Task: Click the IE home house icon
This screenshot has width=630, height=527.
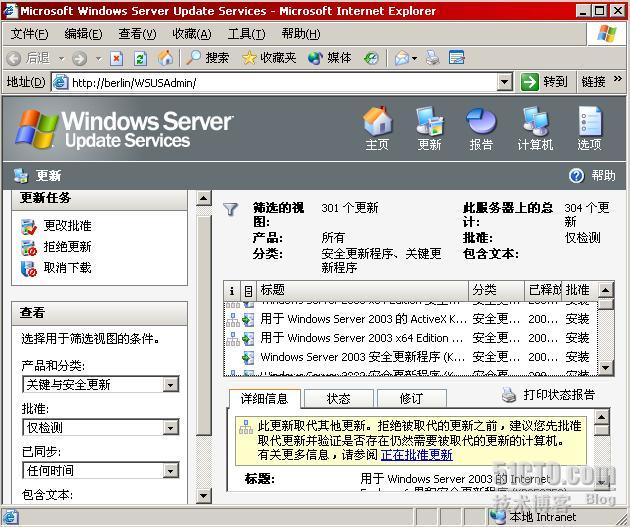Action: pyautogui.click(x=165, y=58)
